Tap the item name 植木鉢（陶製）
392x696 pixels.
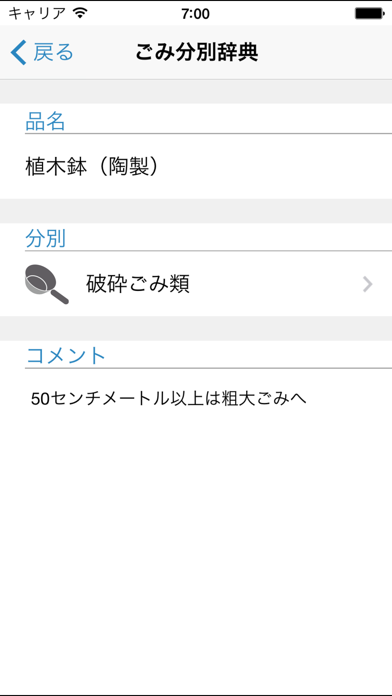click(x=91, y=167)
